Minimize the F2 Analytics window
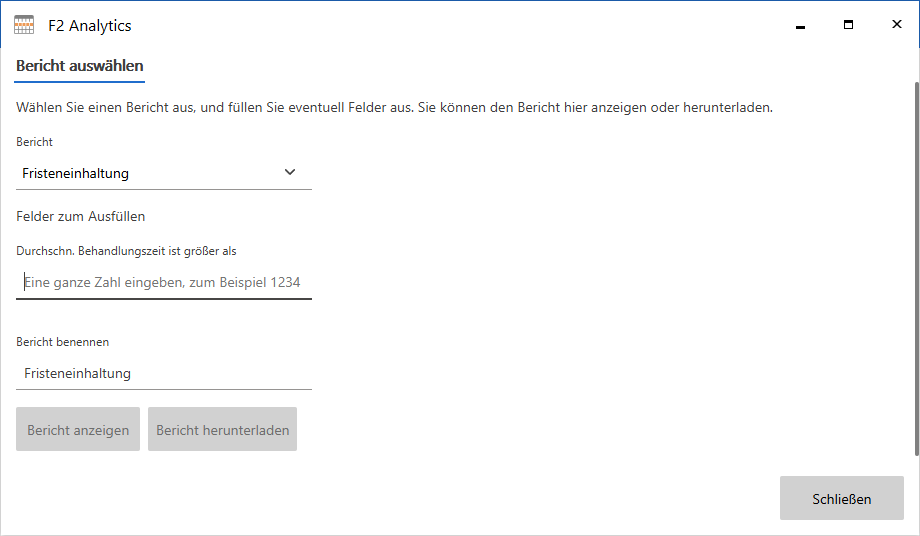The height and width of the screenshot is (536, 920). point(800,25)
